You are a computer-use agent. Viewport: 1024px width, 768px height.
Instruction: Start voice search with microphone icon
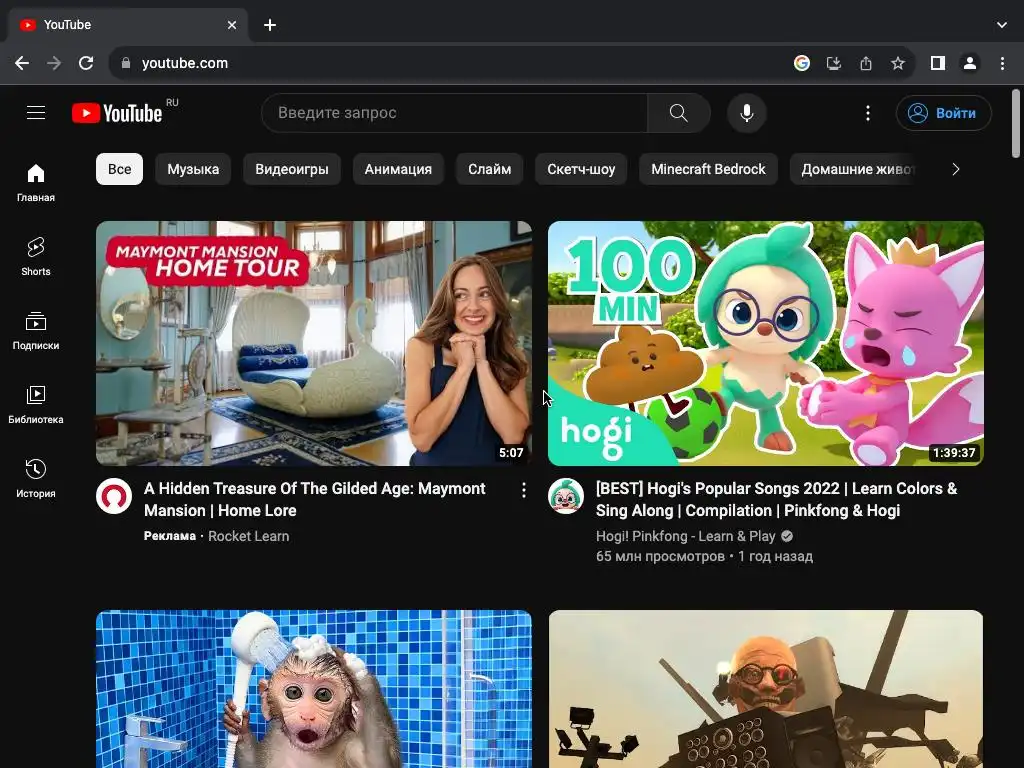pyautogui.click(x=746, y=113)
